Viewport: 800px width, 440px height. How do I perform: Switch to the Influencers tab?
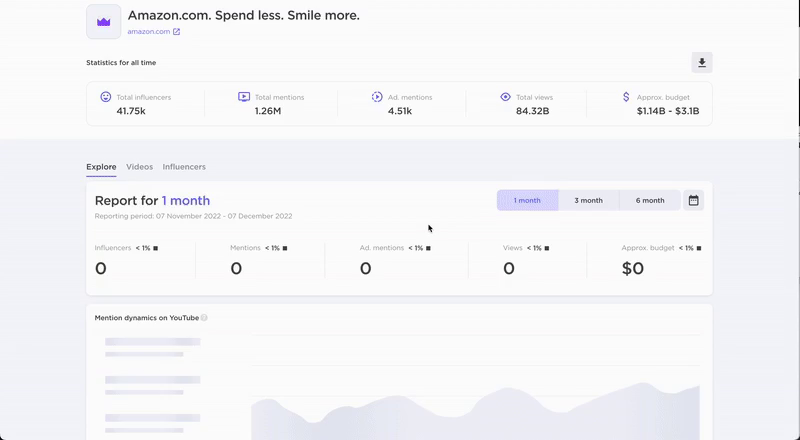(x=184, y=167)
